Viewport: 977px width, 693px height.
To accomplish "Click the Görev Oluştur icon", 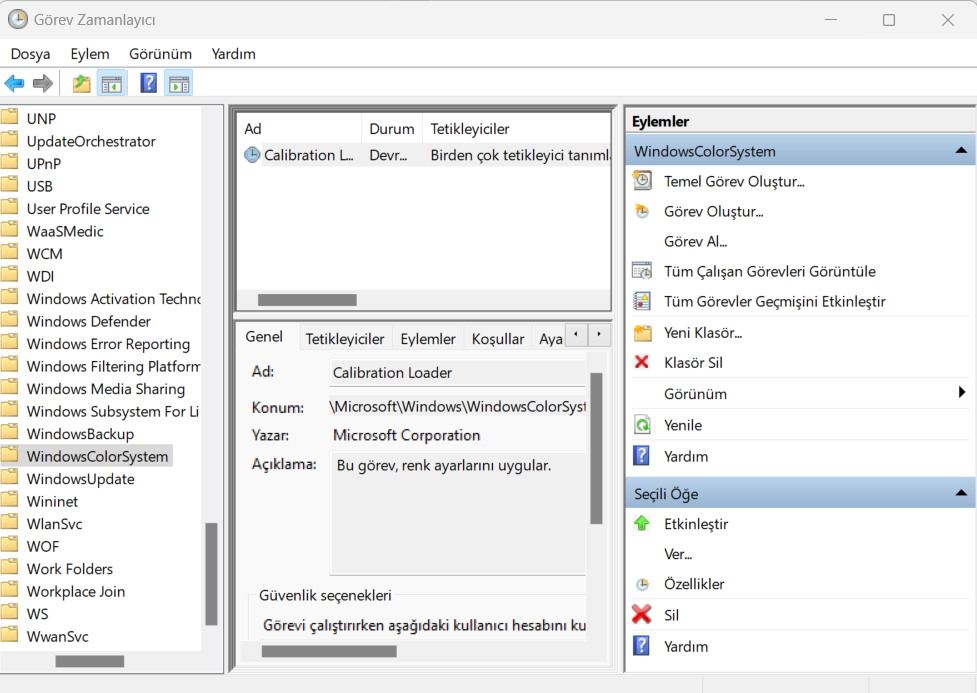I will (642, 211).
